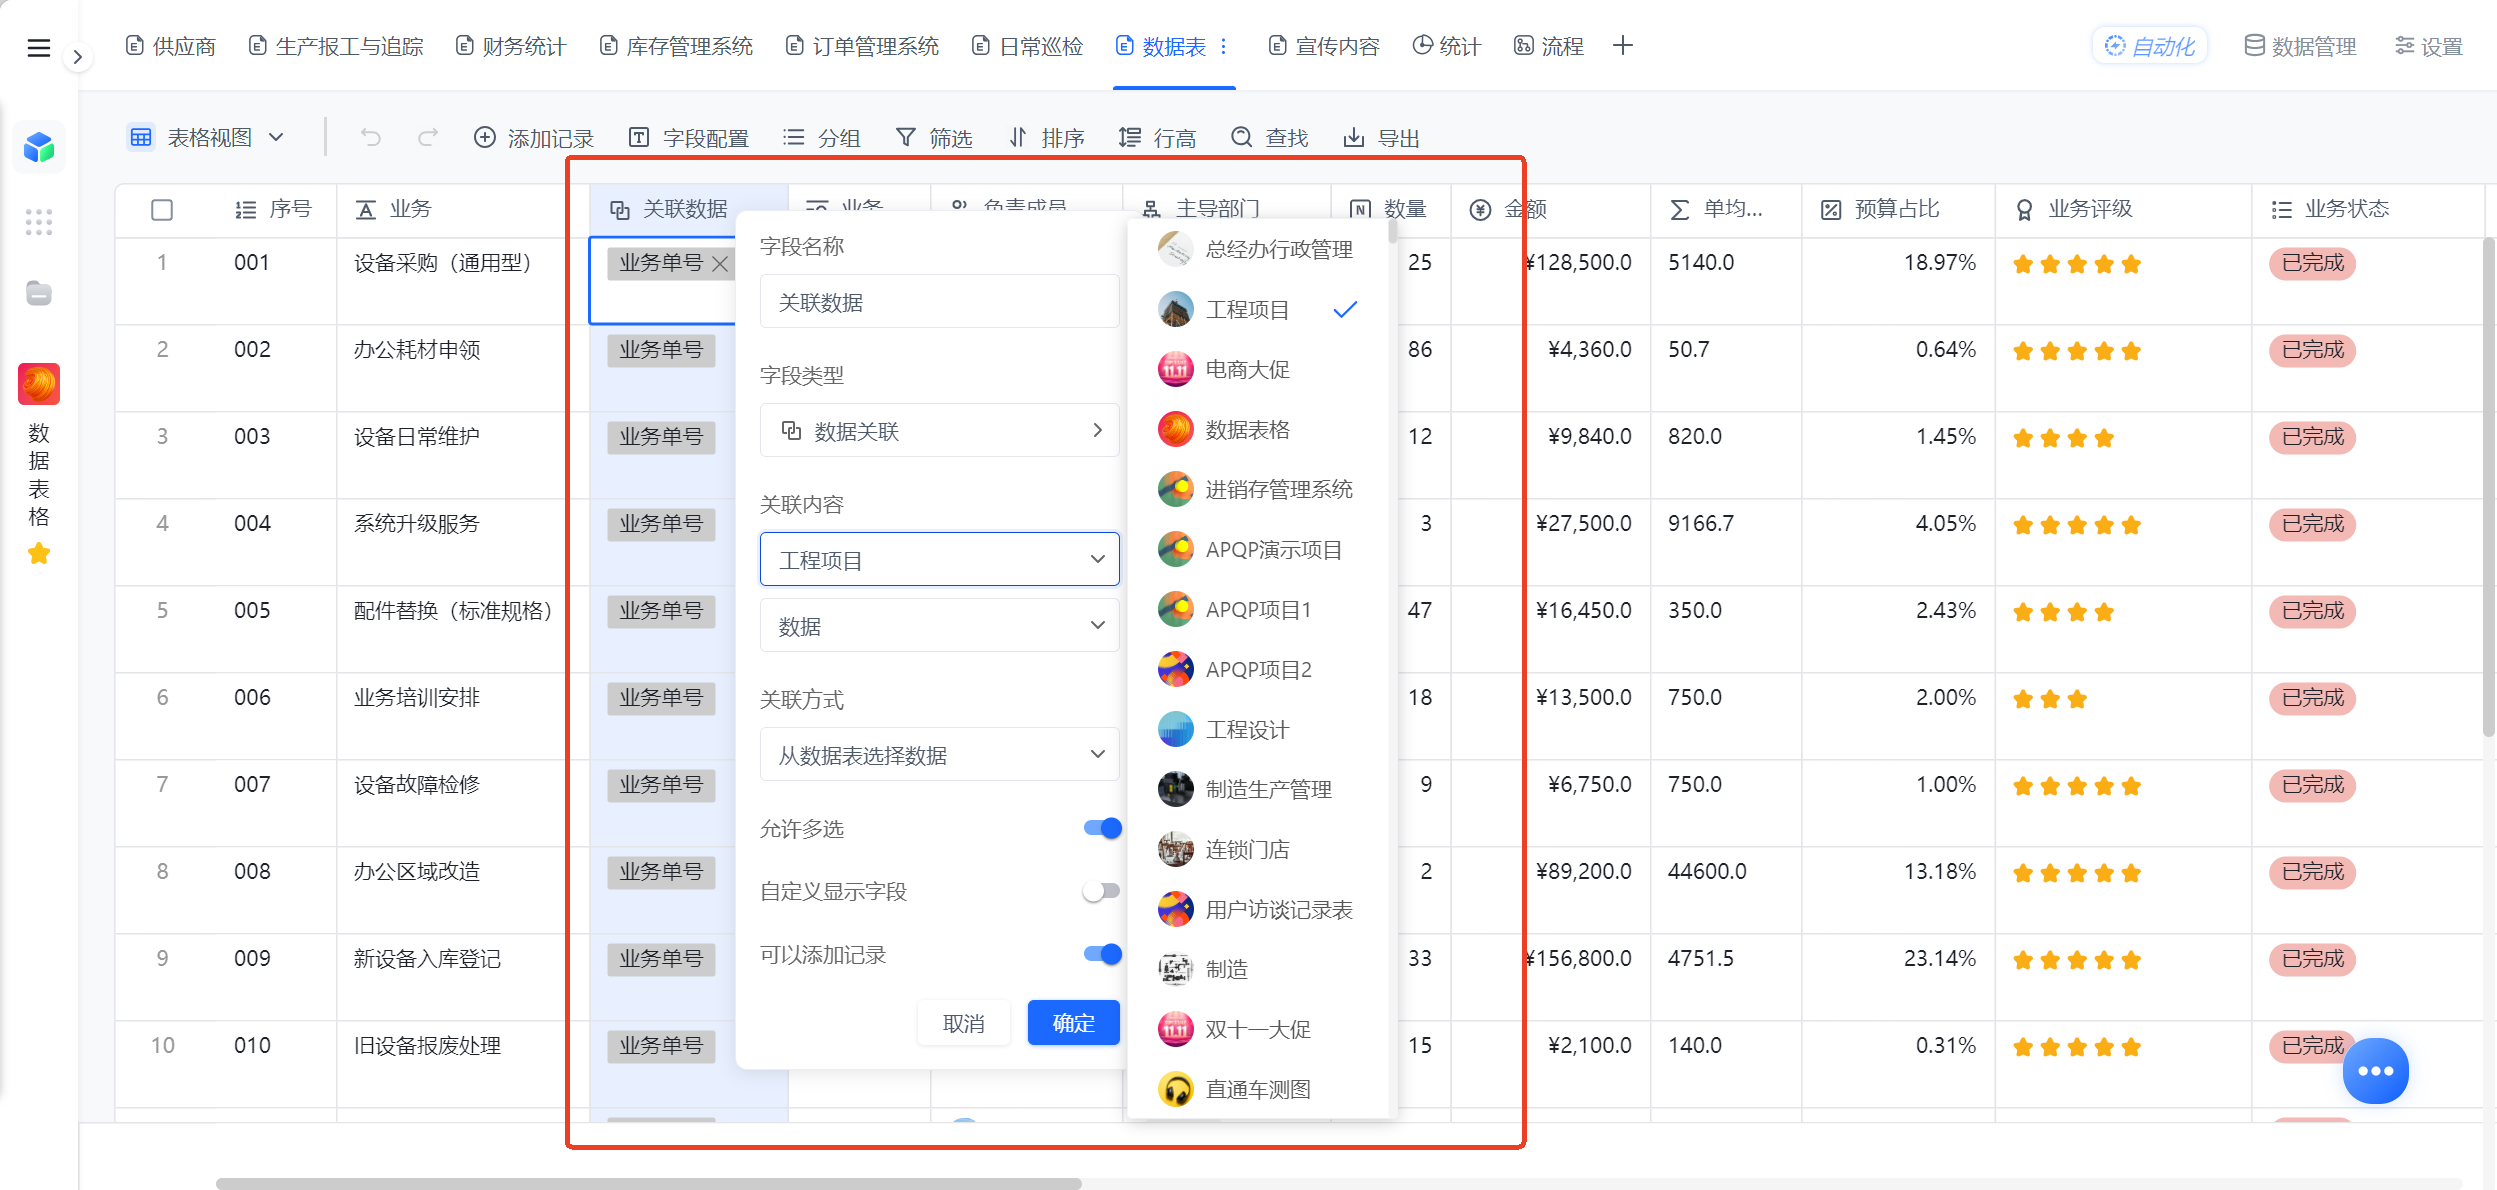Open the blue chat bubble floating button
This screenshot has width=2497, height=1190.
pyautogui.click(x=2375, y=1071)
